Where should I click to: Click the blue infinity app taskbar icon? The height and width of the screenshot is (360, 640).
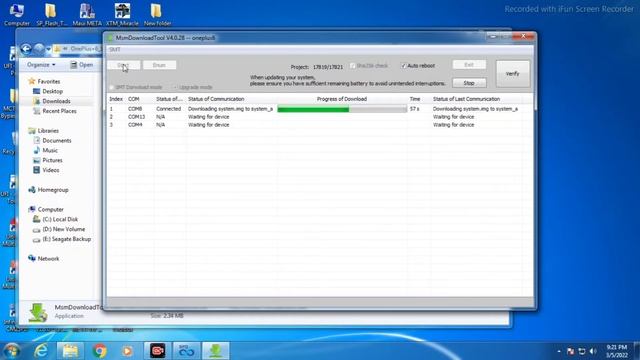pos(187,351)
